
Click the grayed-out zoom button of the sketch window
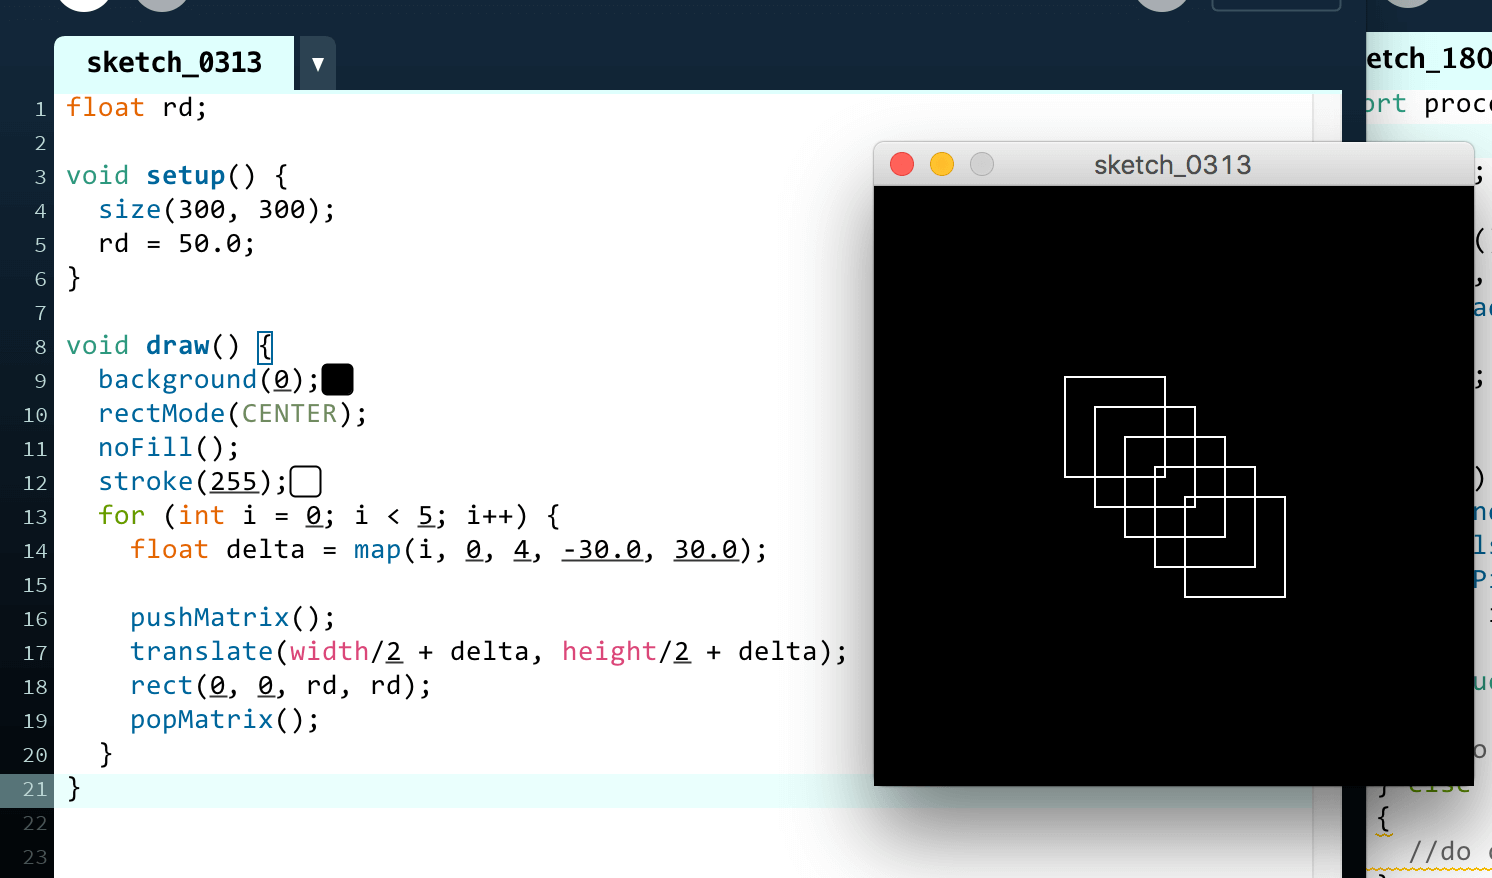[x=982, y=164]
